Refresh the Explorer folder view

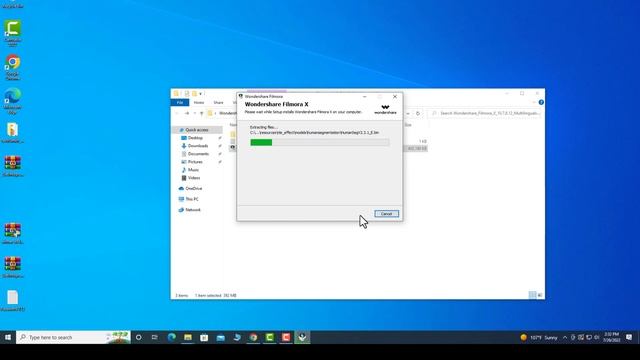tap(418, 113)
